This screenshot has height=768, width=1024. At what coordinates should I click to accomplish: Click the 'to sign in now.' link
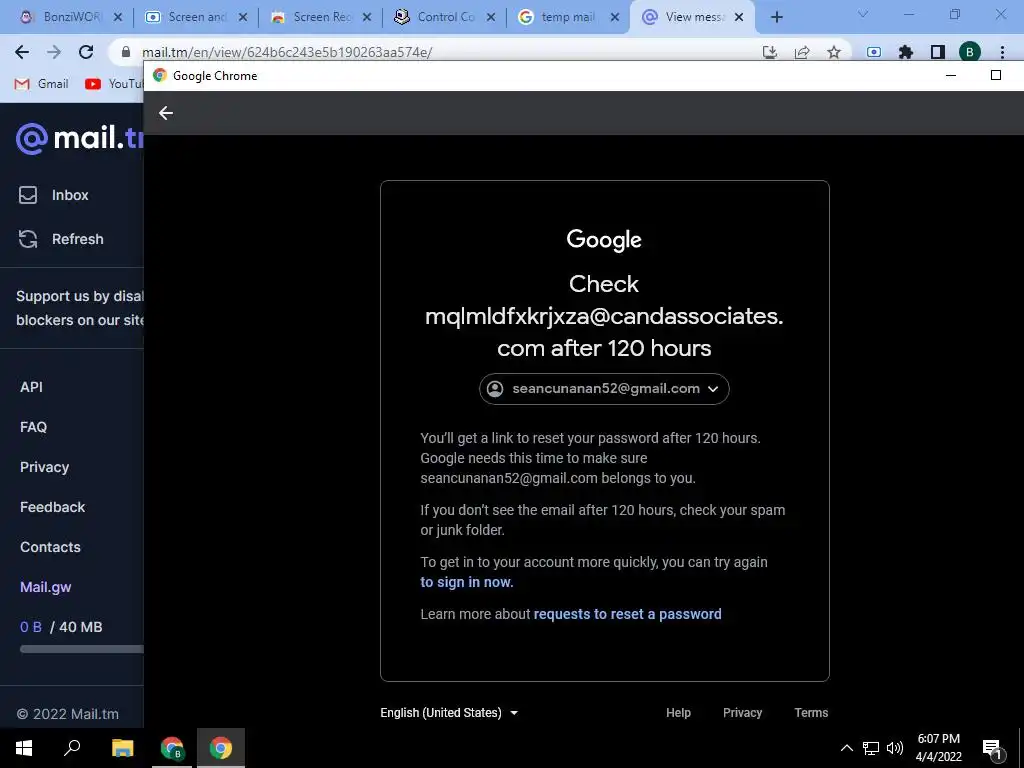(x=466, y=582)
